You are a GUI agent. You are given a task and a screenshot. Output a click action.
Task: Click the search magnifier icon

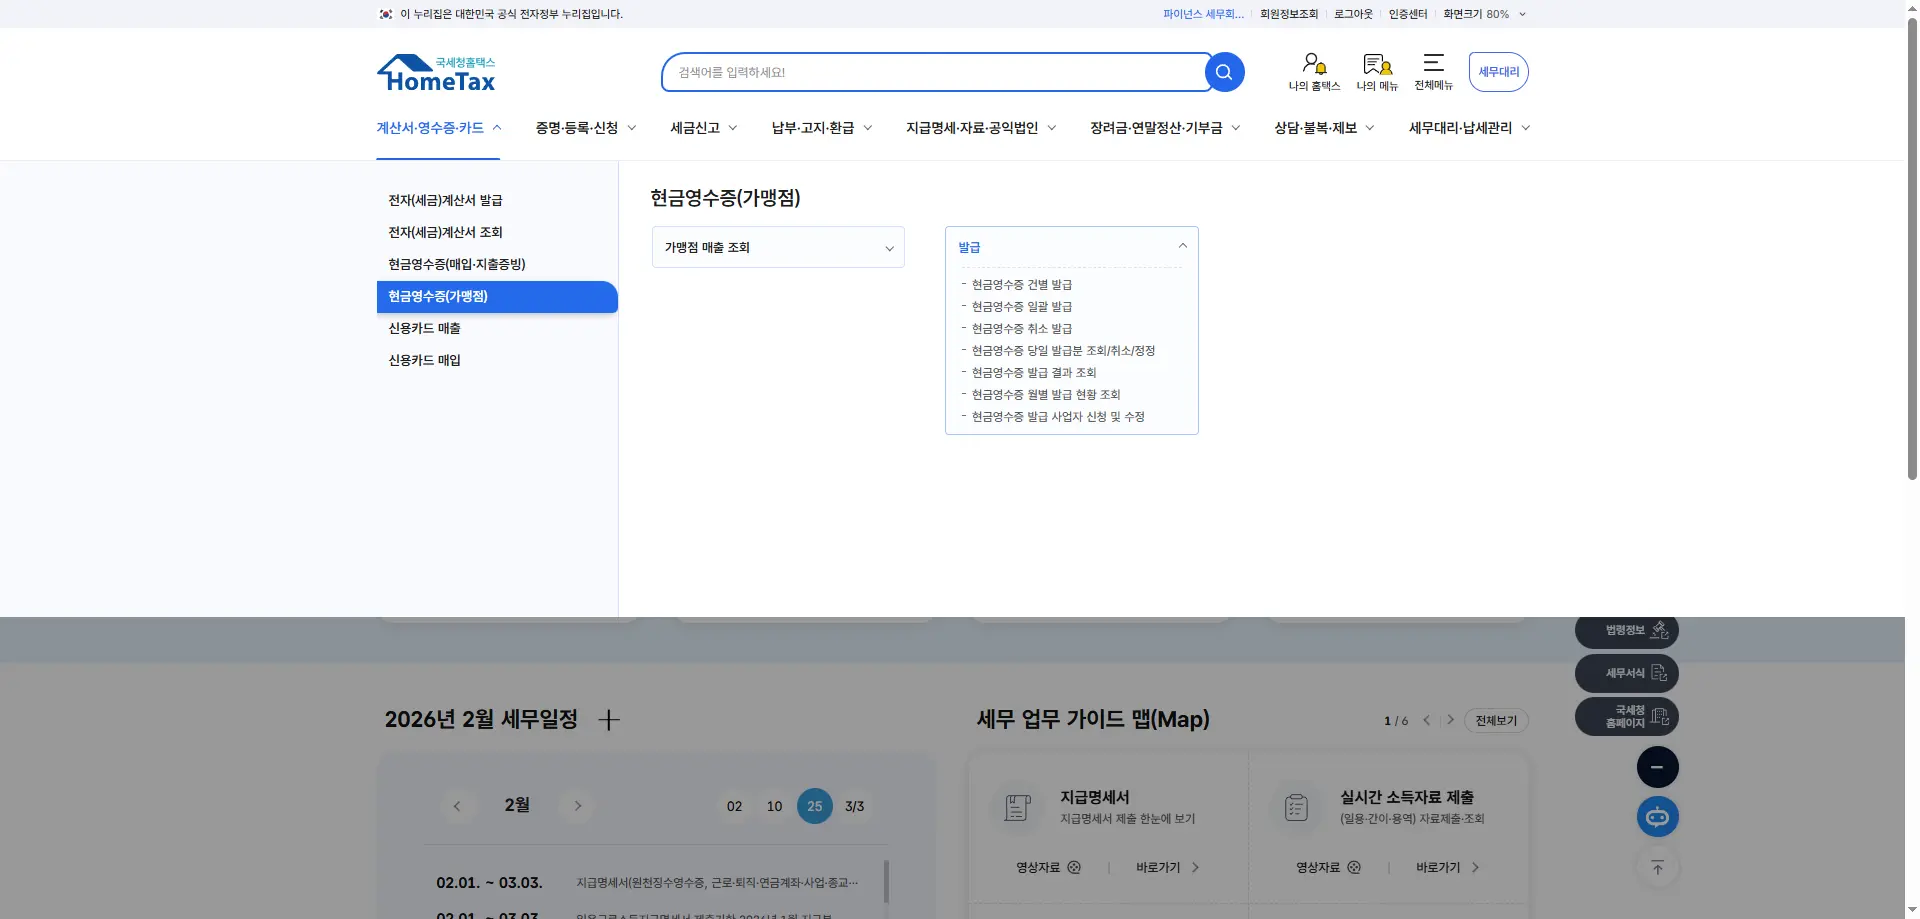pyautogui.click(x=1224, y=71)
